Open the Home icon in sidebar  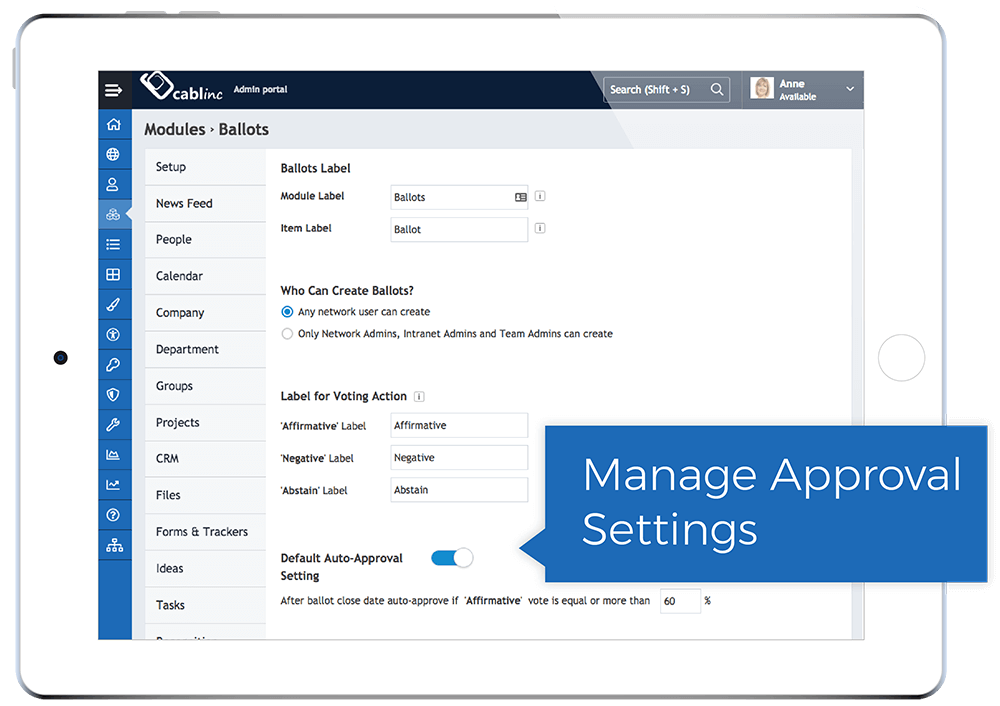[114, 124]
